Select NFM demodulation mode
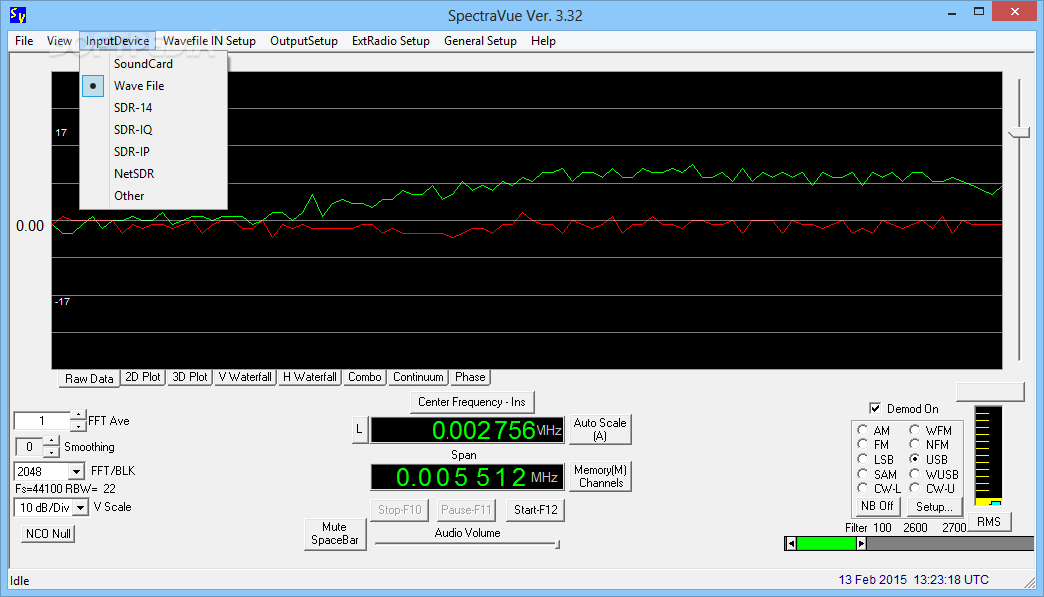The width and height of the screenshot is (1044, 597). pos(915,444)
